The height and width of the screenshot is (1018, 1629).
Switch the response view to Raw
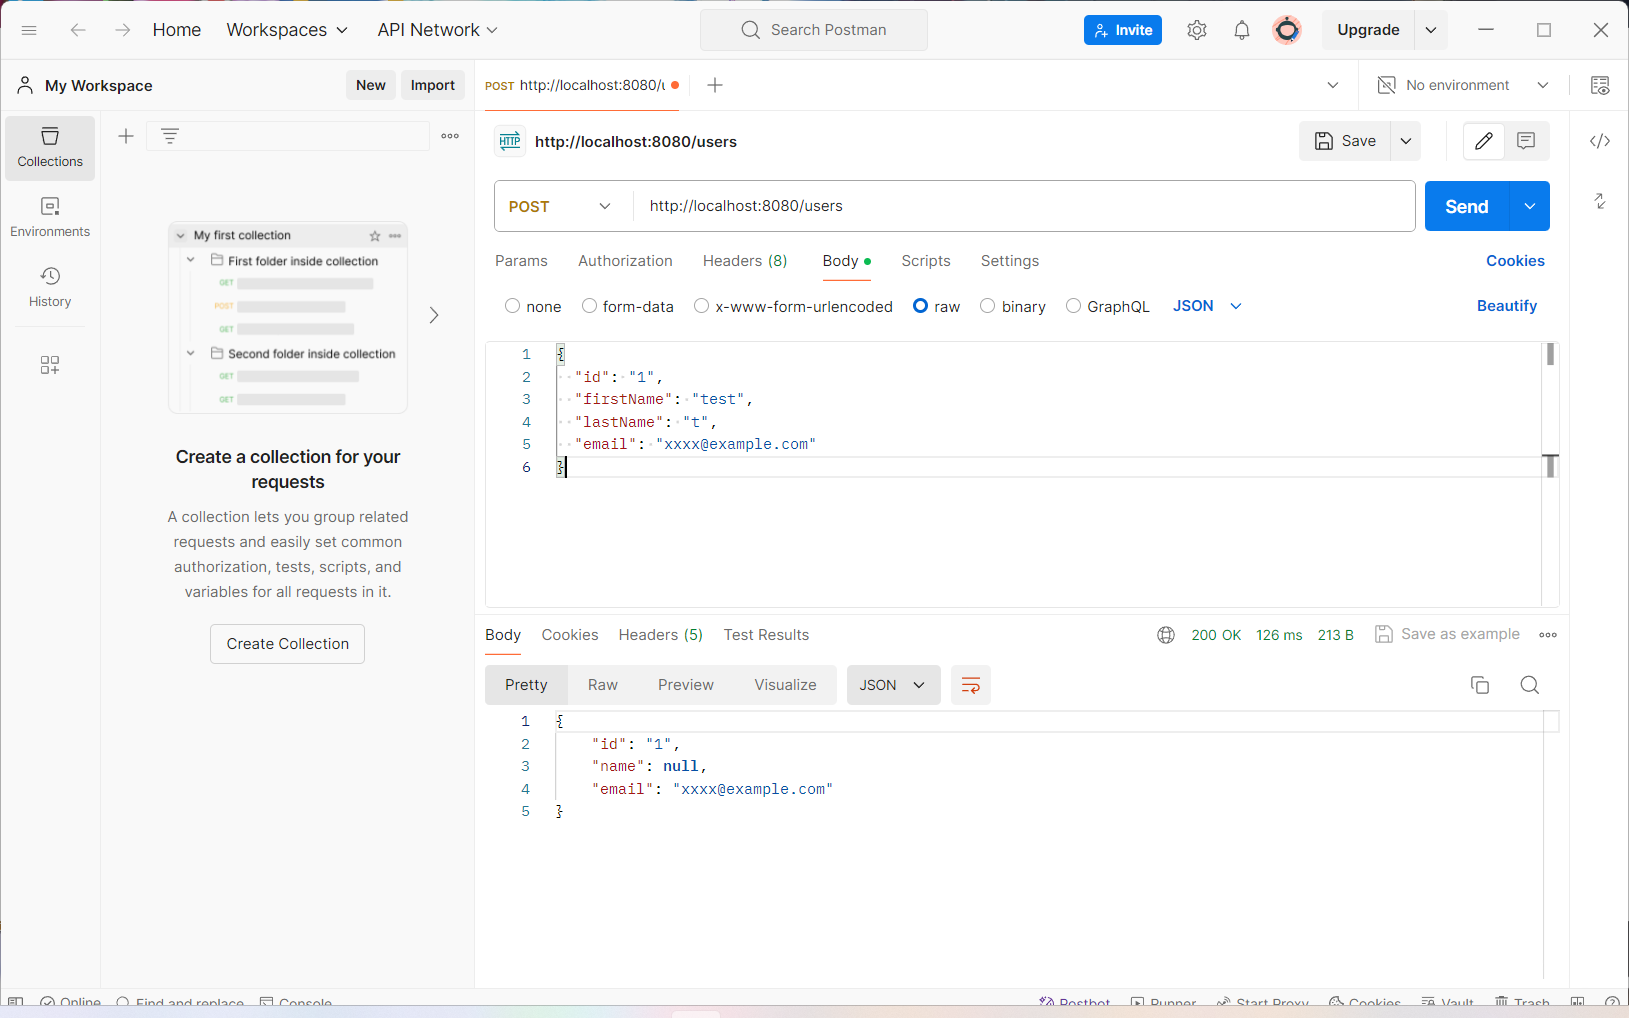[x=603, y=685]
